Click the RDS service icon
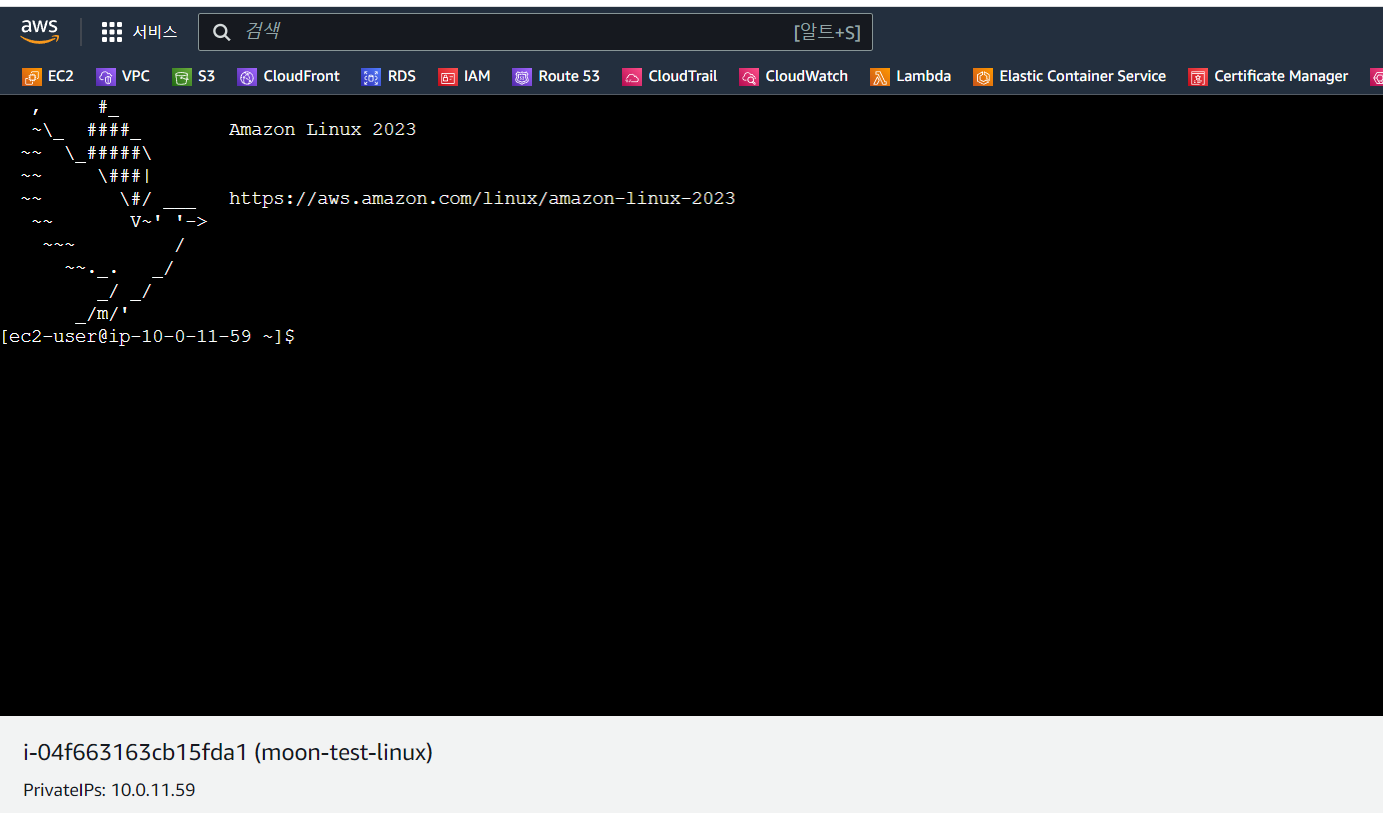Screen dimensions: 1383x813 (x=371, y=76)
